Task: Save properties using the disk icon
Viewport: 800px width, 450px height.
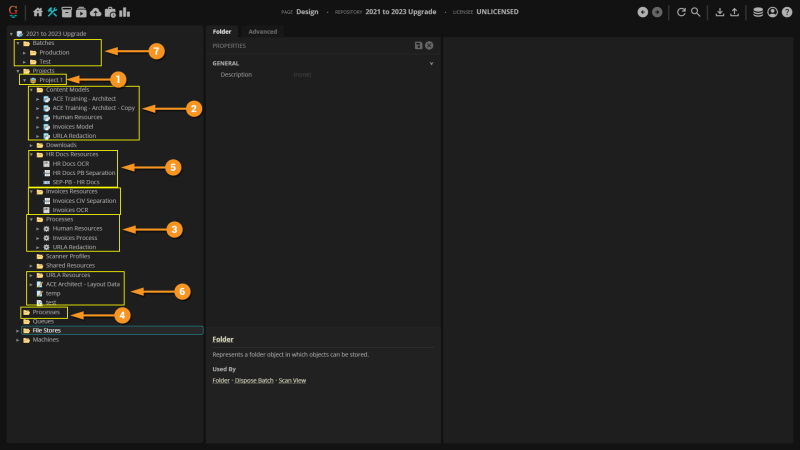Action: click(x=418, y=46)
